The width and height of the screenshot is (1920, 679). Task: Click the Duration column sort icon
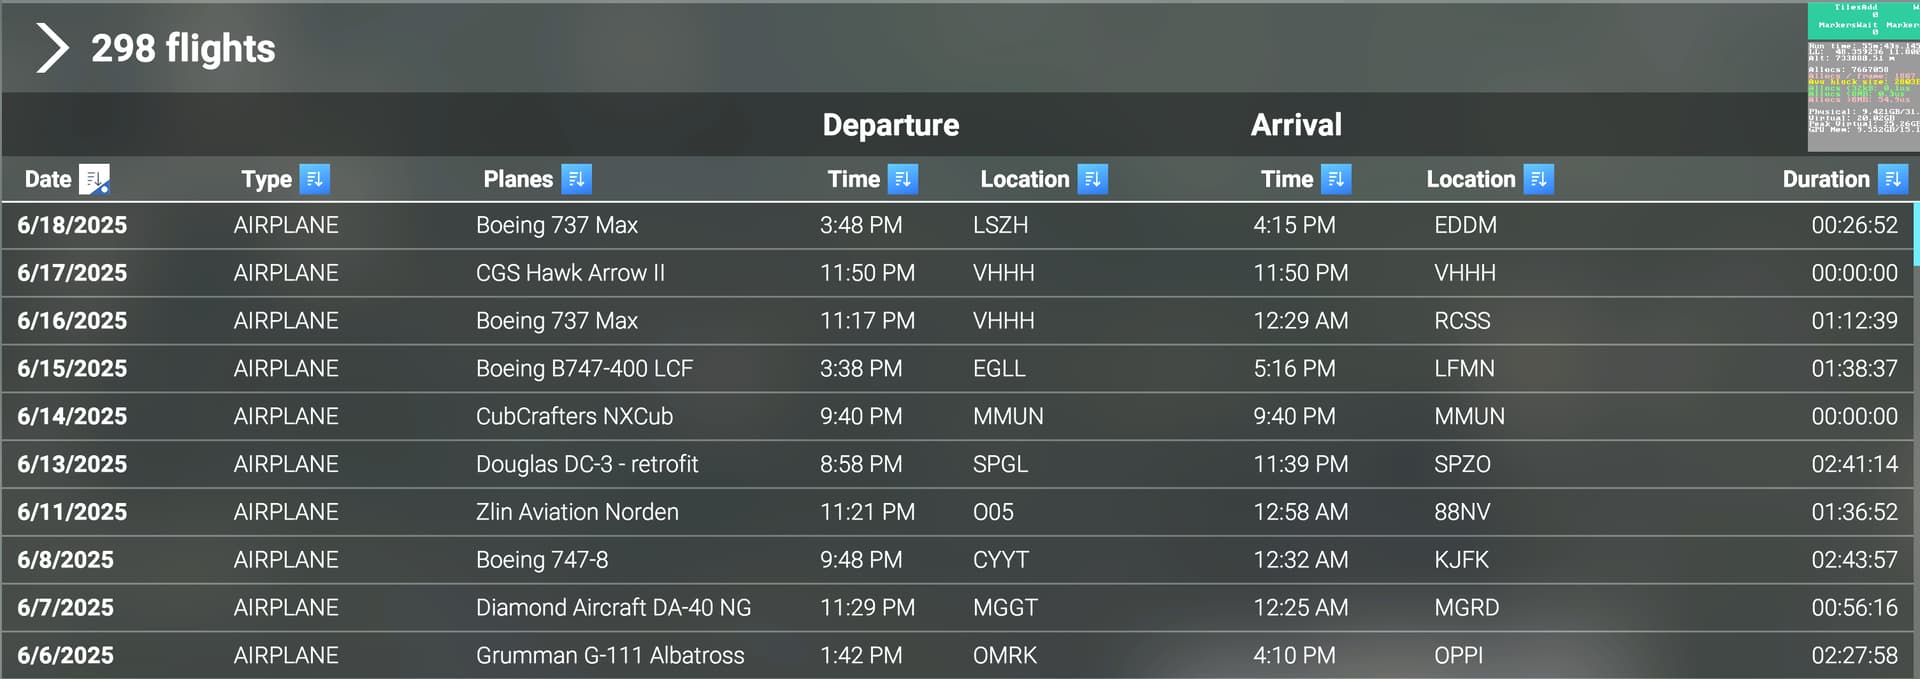[1892, 179]
